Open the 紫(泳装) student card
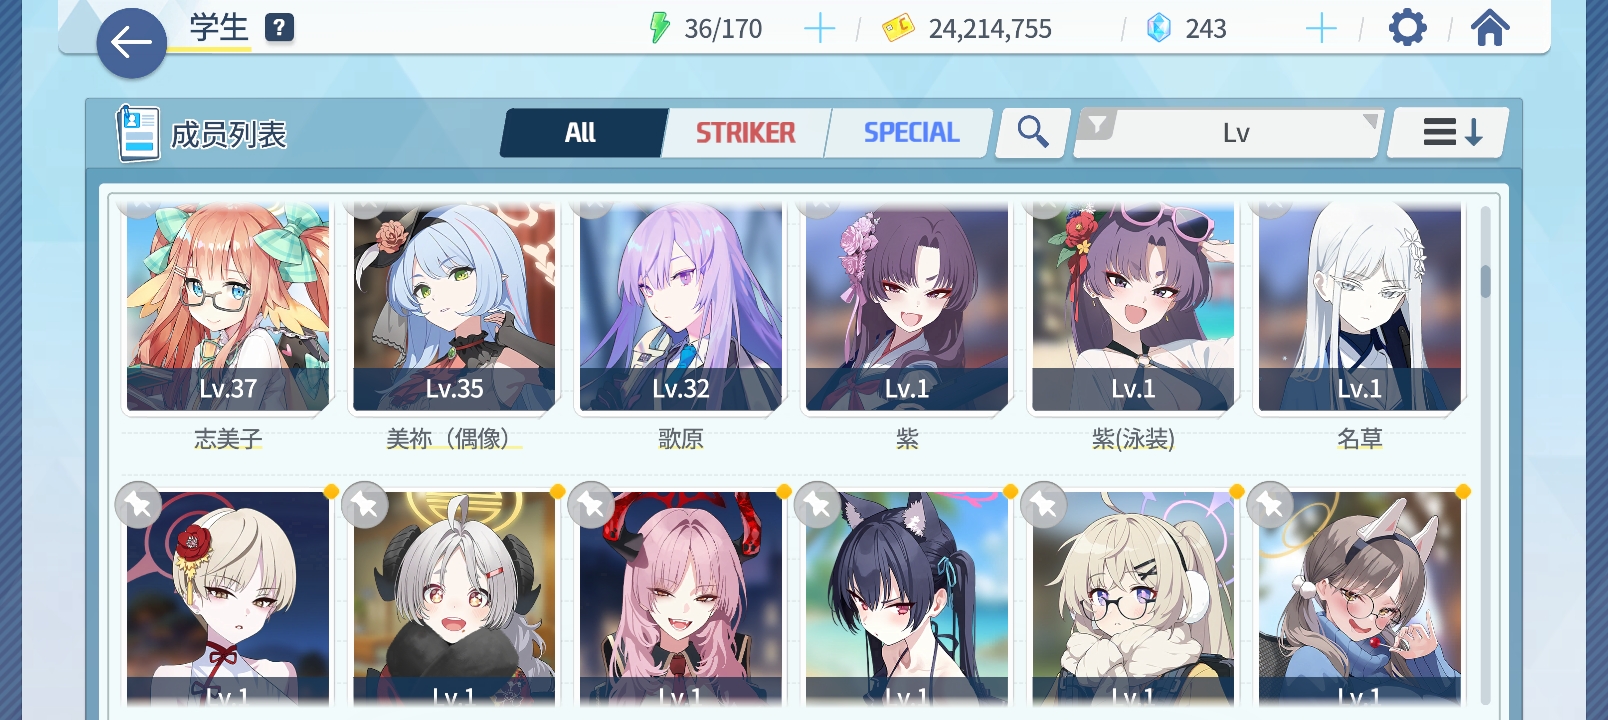This screenshot has height=720, width=1608. (1133, 308)
